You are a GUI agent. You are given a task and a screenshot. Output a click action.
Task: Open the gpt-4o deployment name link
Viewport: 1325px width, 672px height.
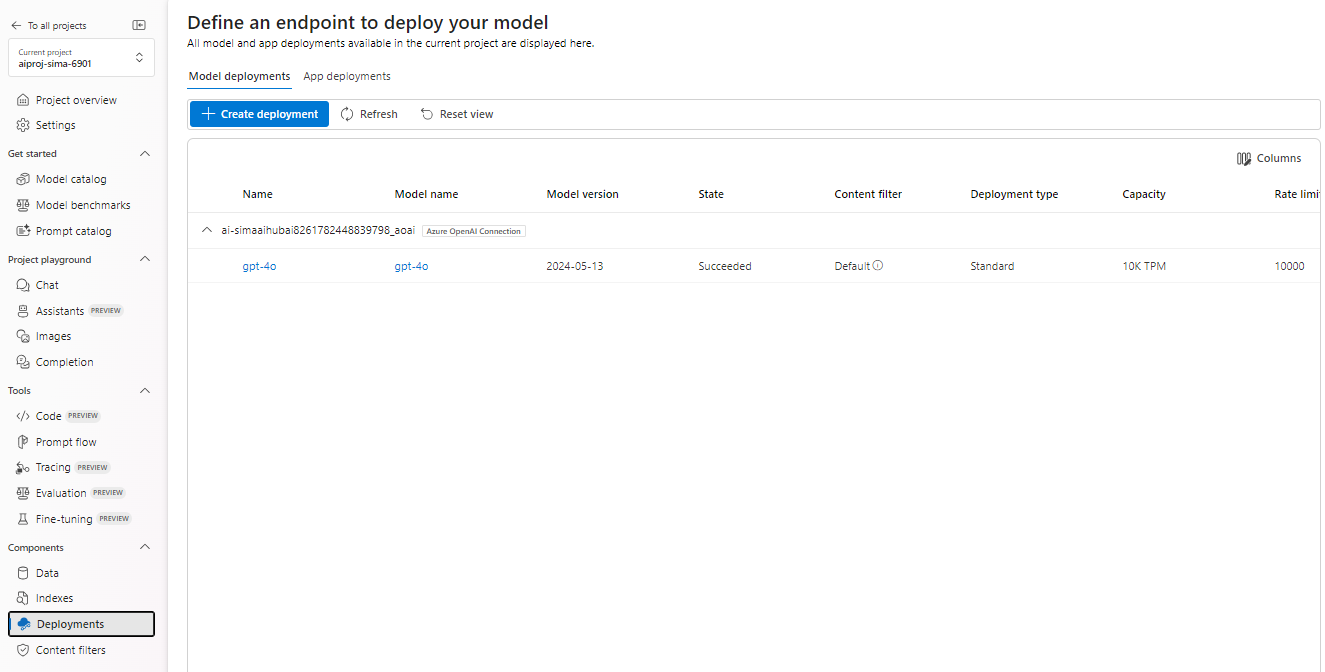coord(259,266)
